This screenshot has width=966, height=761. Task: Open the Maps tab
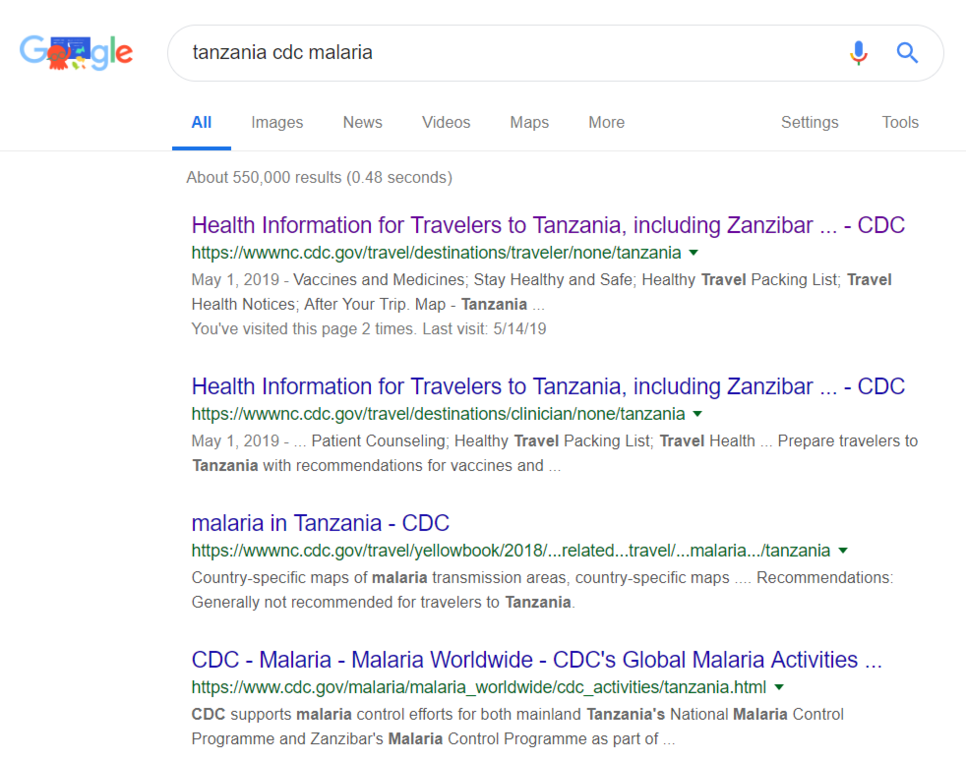[529, 123]
